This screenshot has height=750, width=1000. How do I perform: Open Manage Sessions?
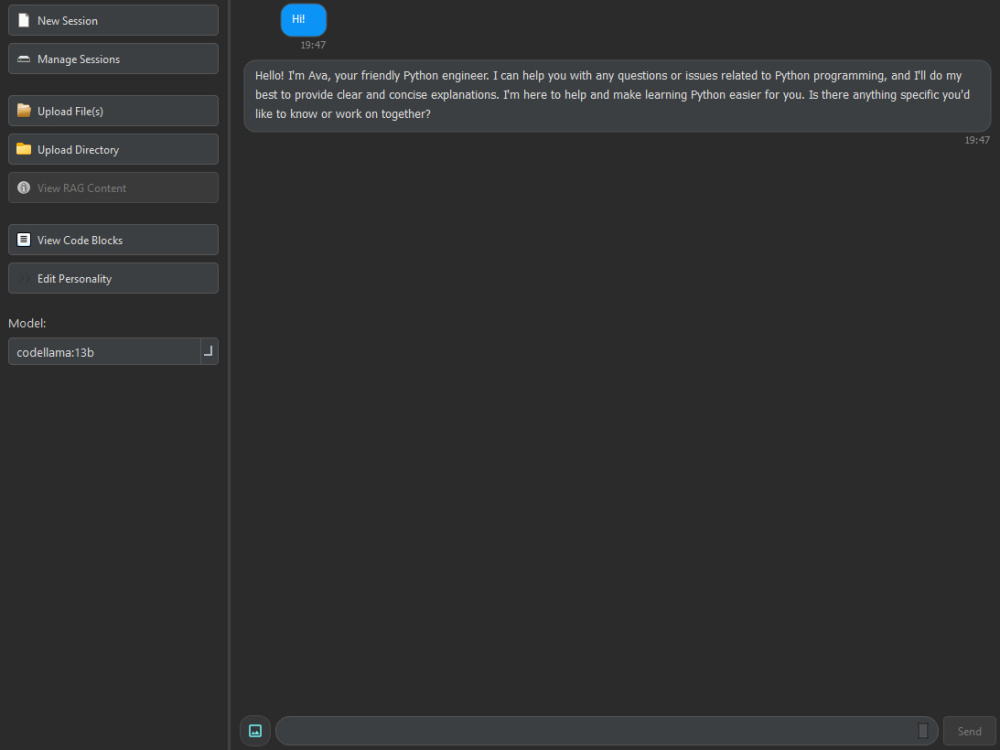[x=113, y=59]
